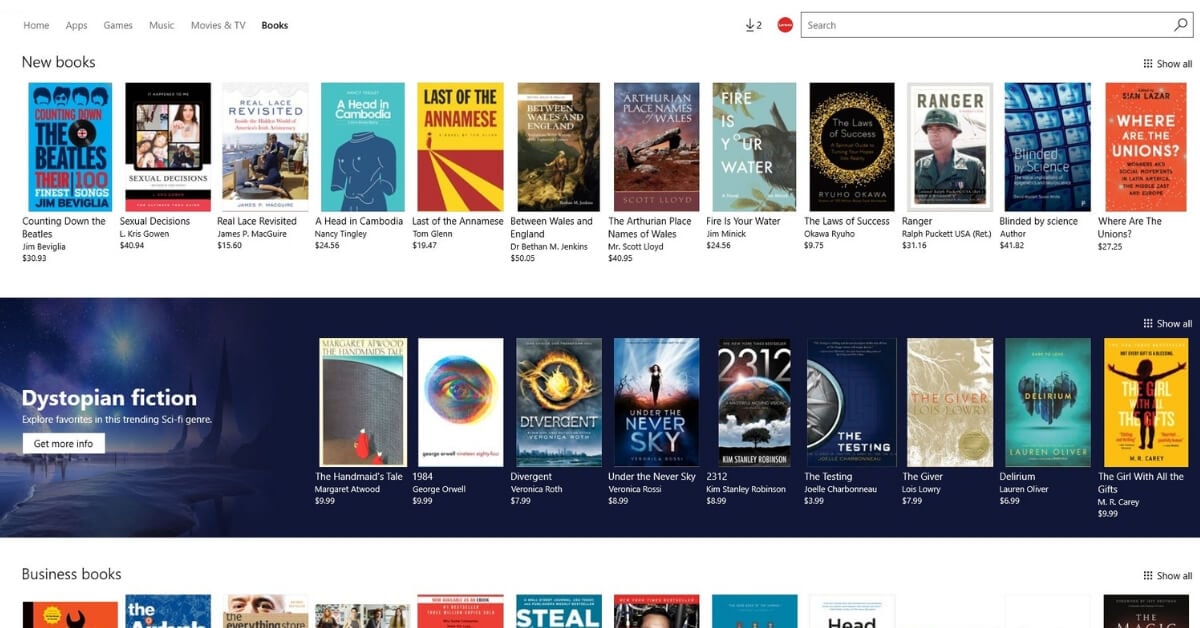Open Real Lace Revisited cover
Image resolution: width=1200 pixels, height=628 pixels.
pos(265,147)
